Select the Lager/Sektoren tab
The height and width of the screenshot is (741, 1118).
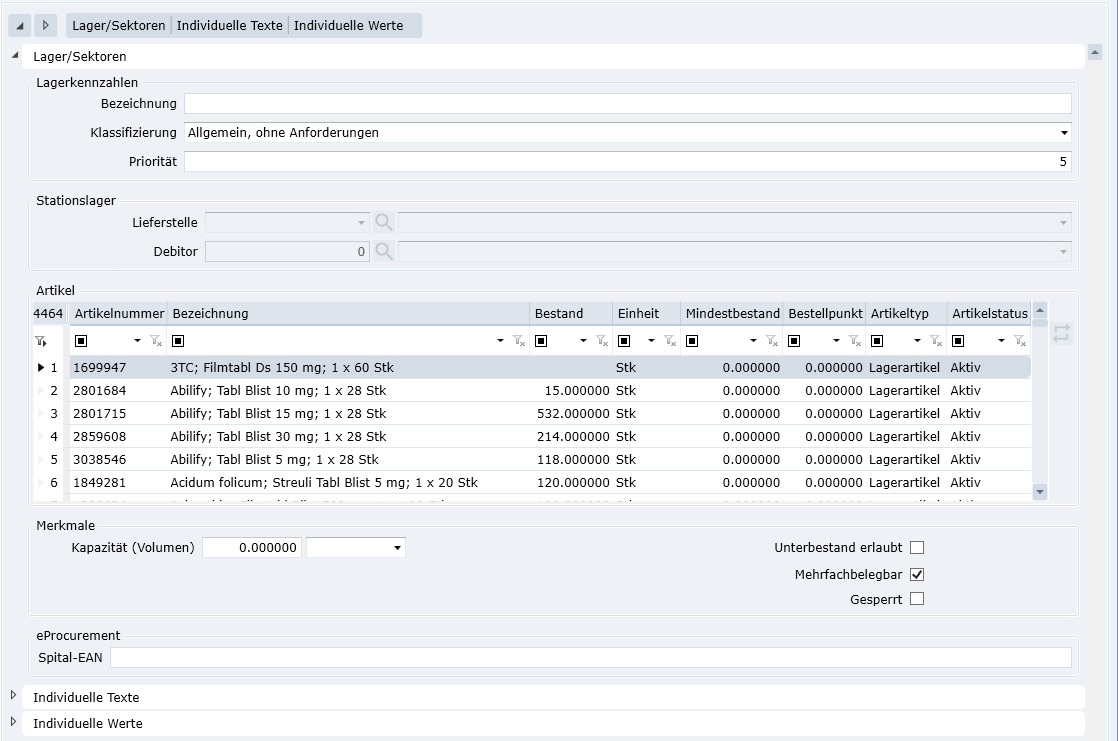click(118, 25)
